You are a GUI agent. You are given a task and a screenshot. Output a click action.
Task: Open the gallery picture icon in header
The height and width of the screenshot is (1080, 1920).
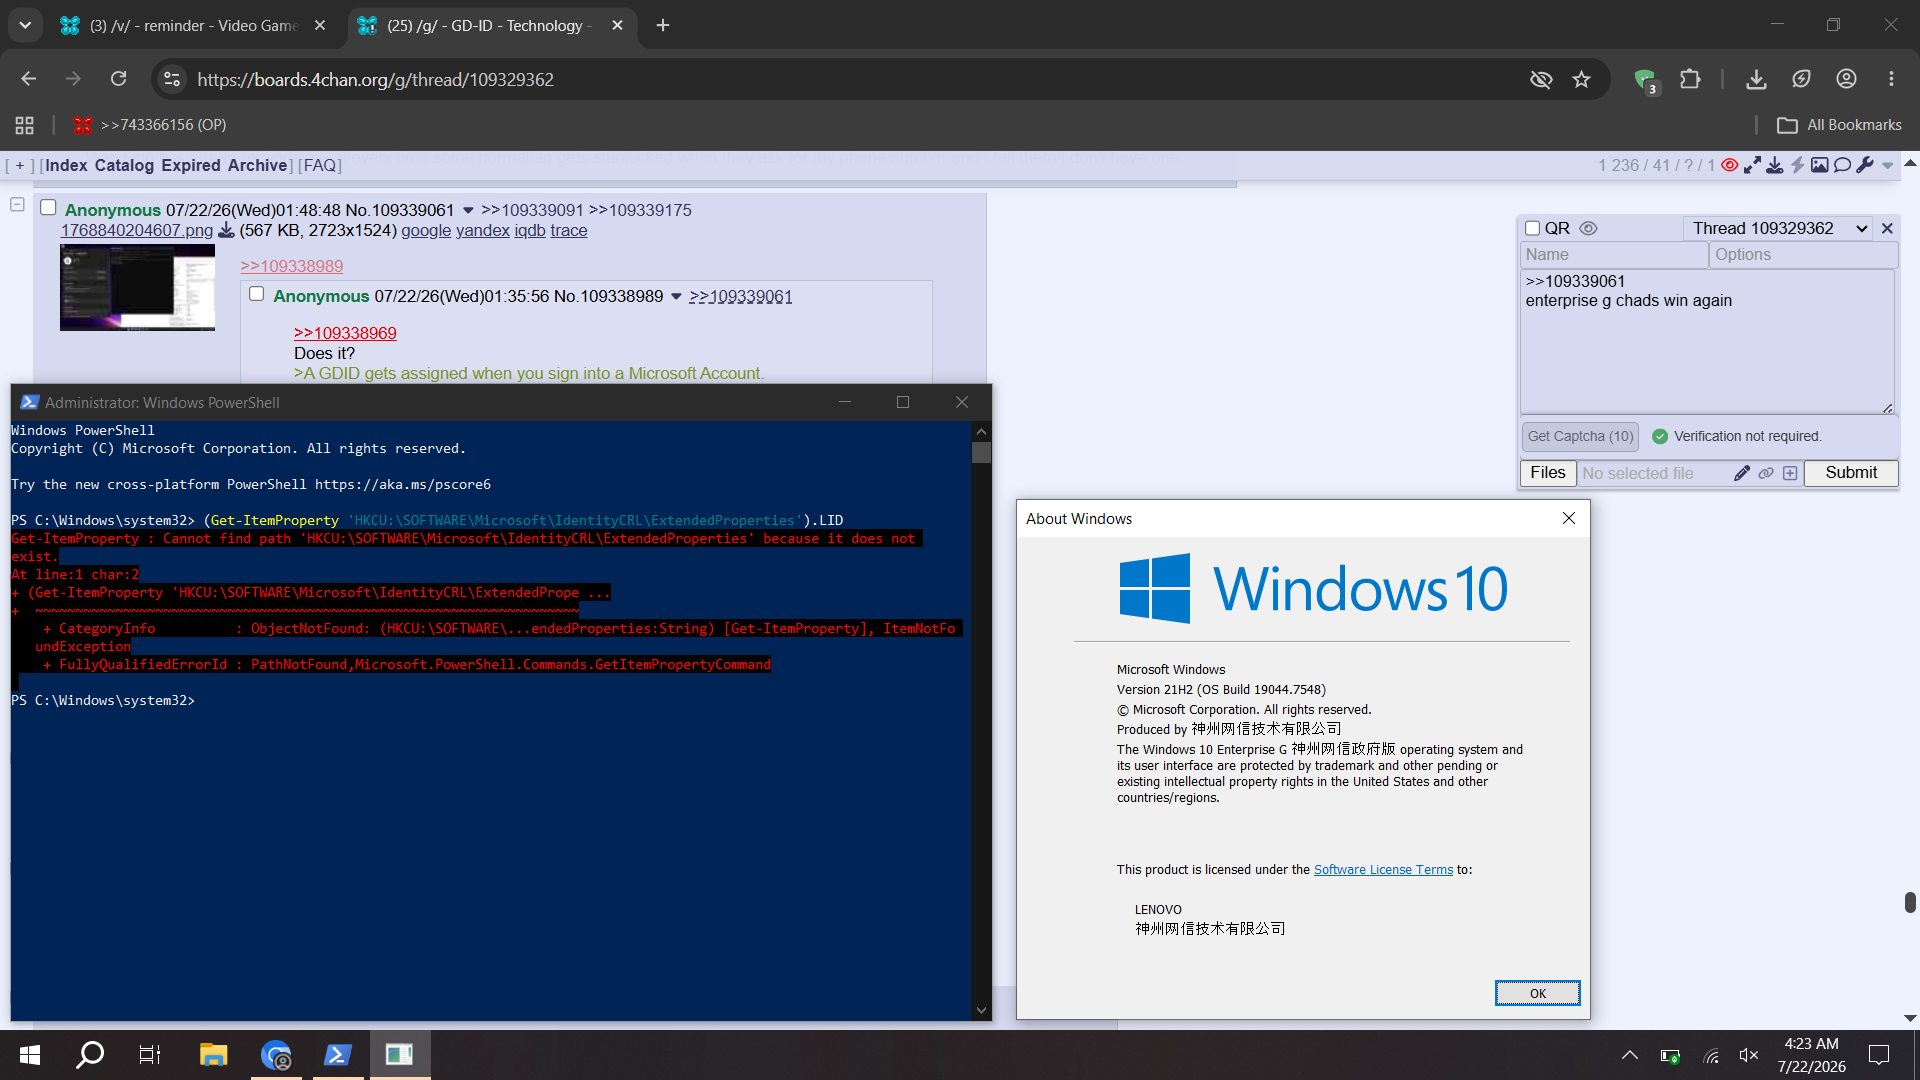click(1819, 165)
